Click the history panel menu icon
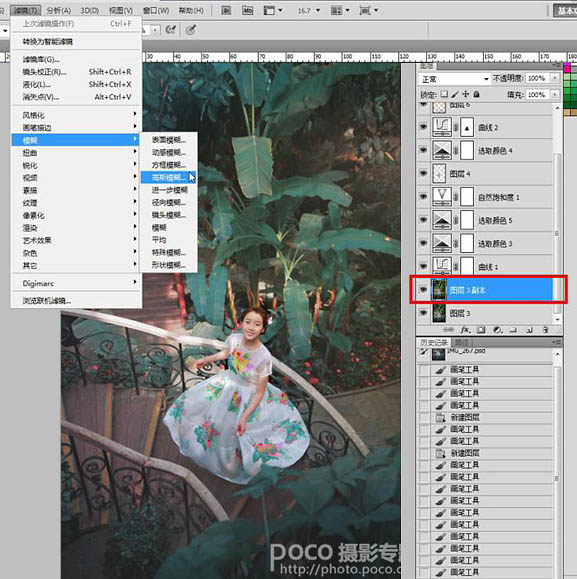The height and width of the screenshot is (579, 577). point(558,342)
